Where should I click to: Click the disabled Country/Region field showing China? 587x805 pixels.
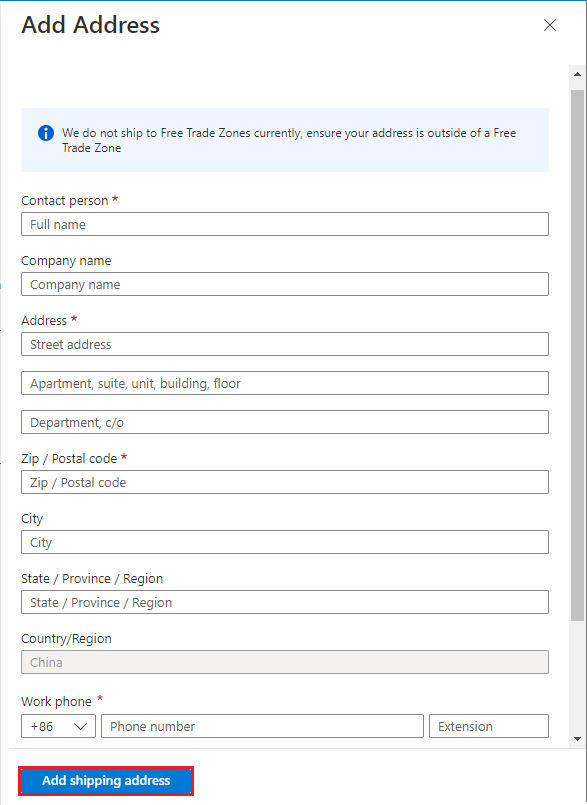point(284,662)
